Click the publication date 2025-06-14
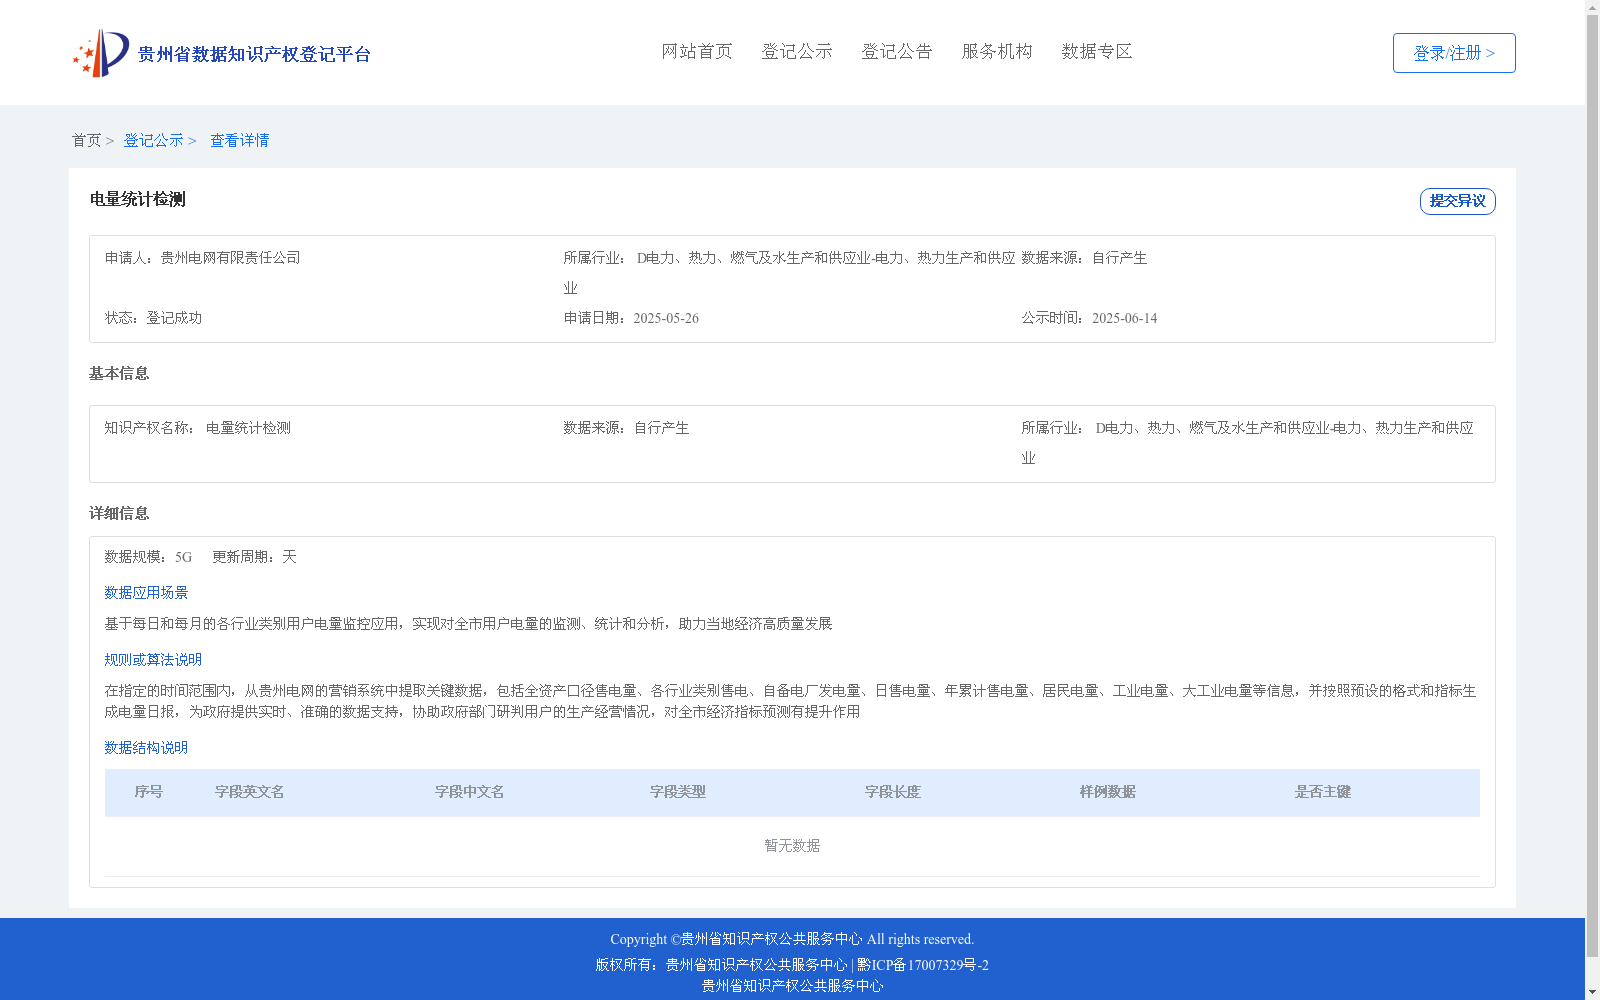The height and width of the screenshot is (1000, 1600). click(1124, 318)
